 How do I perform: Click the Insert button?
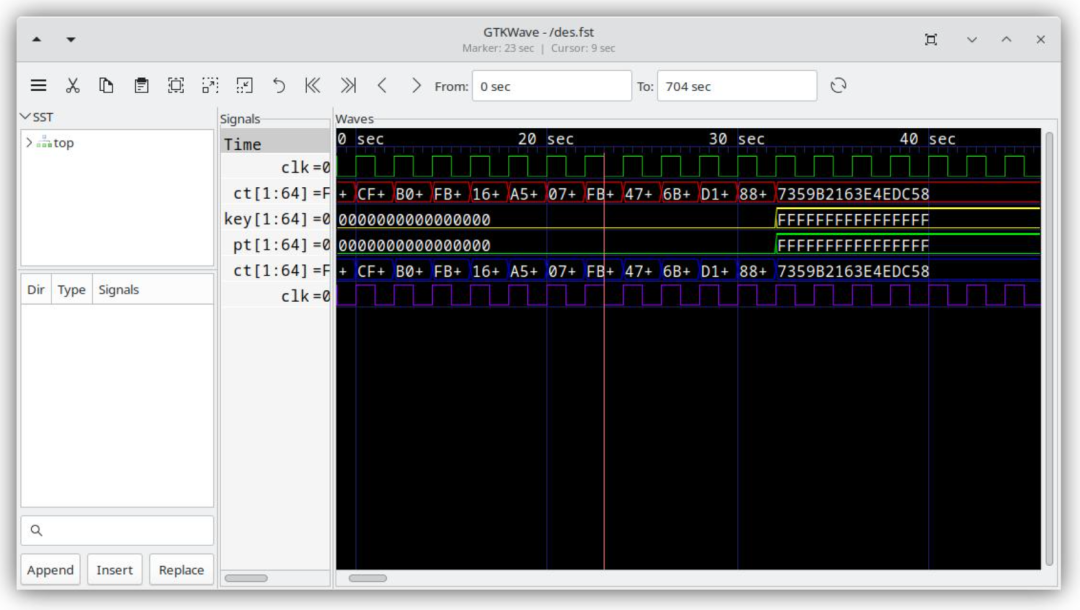(114, 570)
